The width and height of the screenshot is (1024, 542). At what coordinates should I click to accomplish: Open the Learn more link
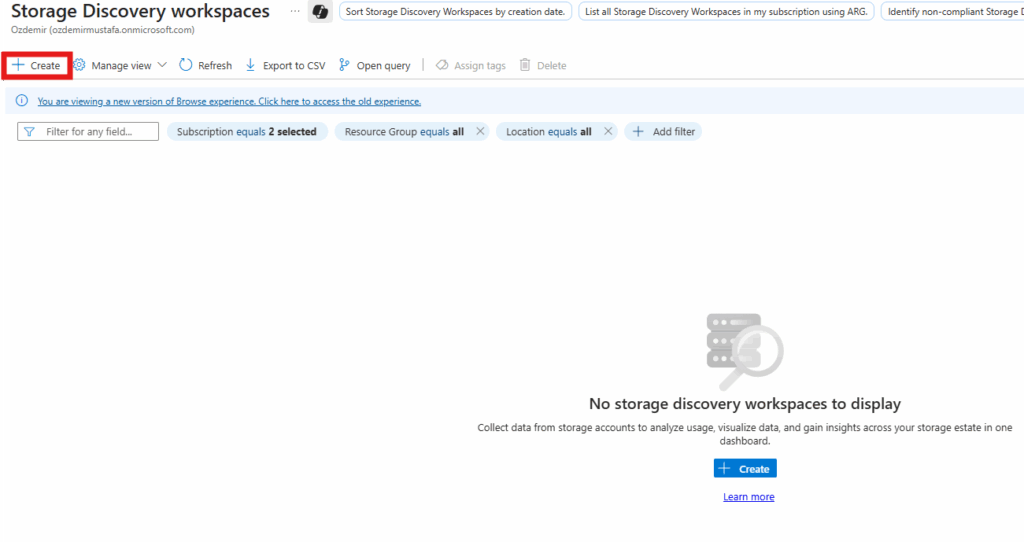748,497
